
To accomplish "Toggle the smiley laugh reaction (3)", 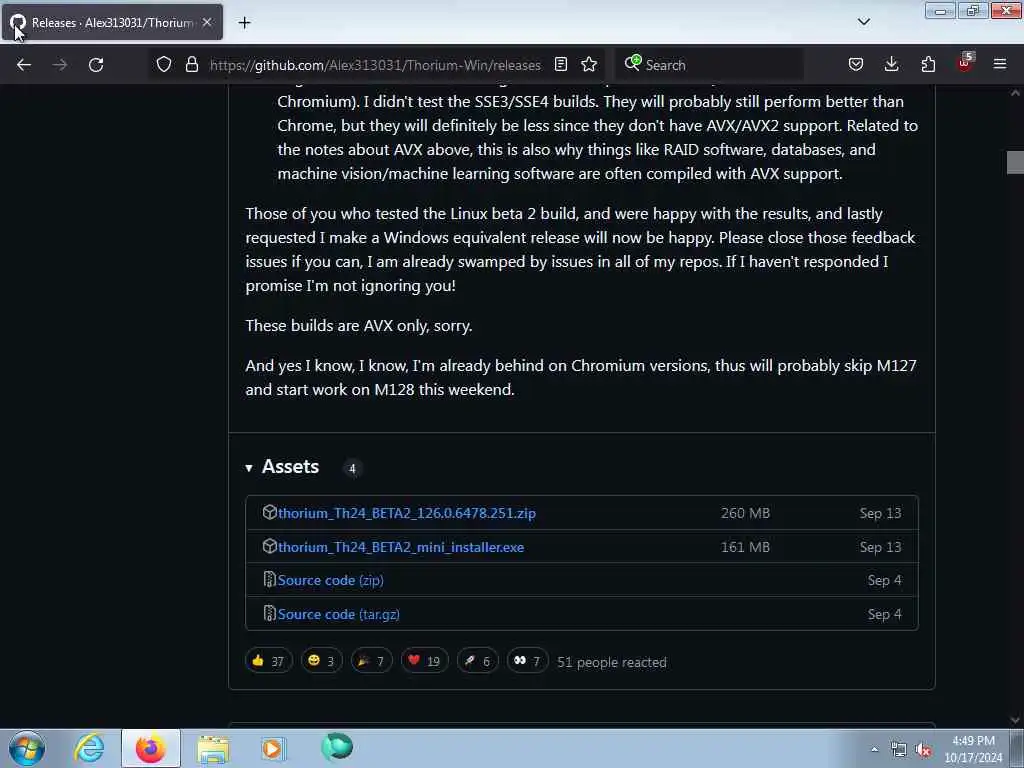I will [x=321, y=661].
